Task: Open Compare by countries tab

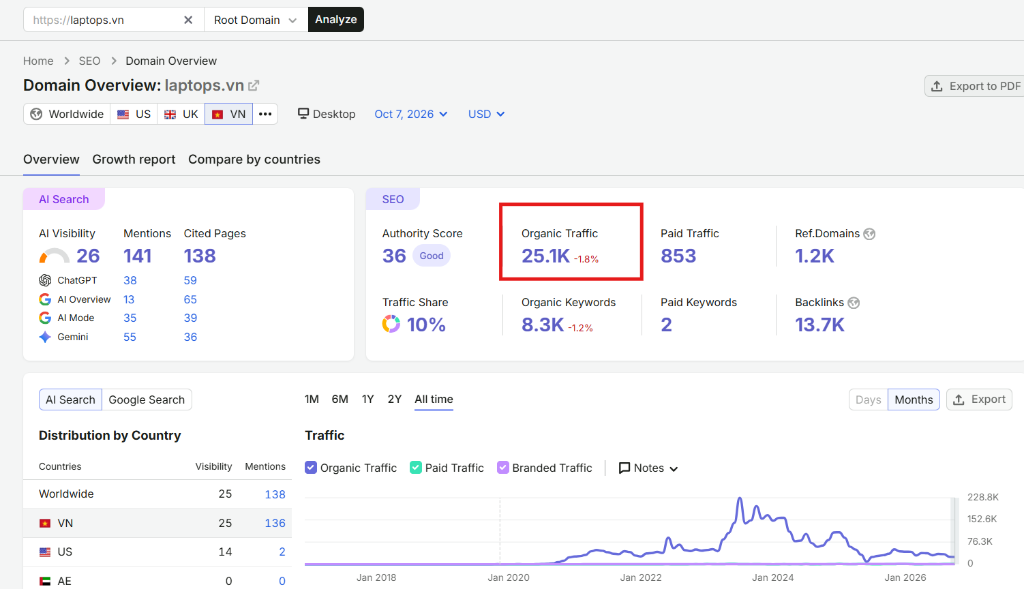Action: 254,159
